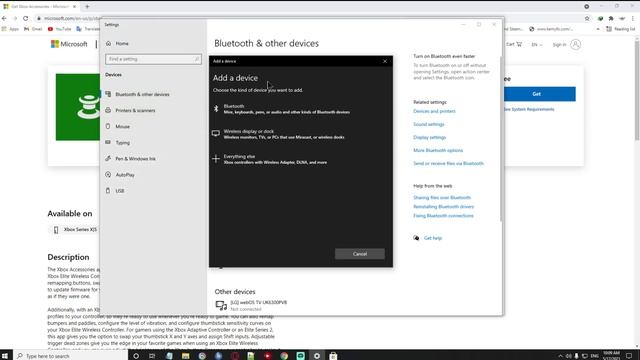The width and height of the screenshot is (640, 360).
Task: Bookmark page with star icon
Action: 587,18
